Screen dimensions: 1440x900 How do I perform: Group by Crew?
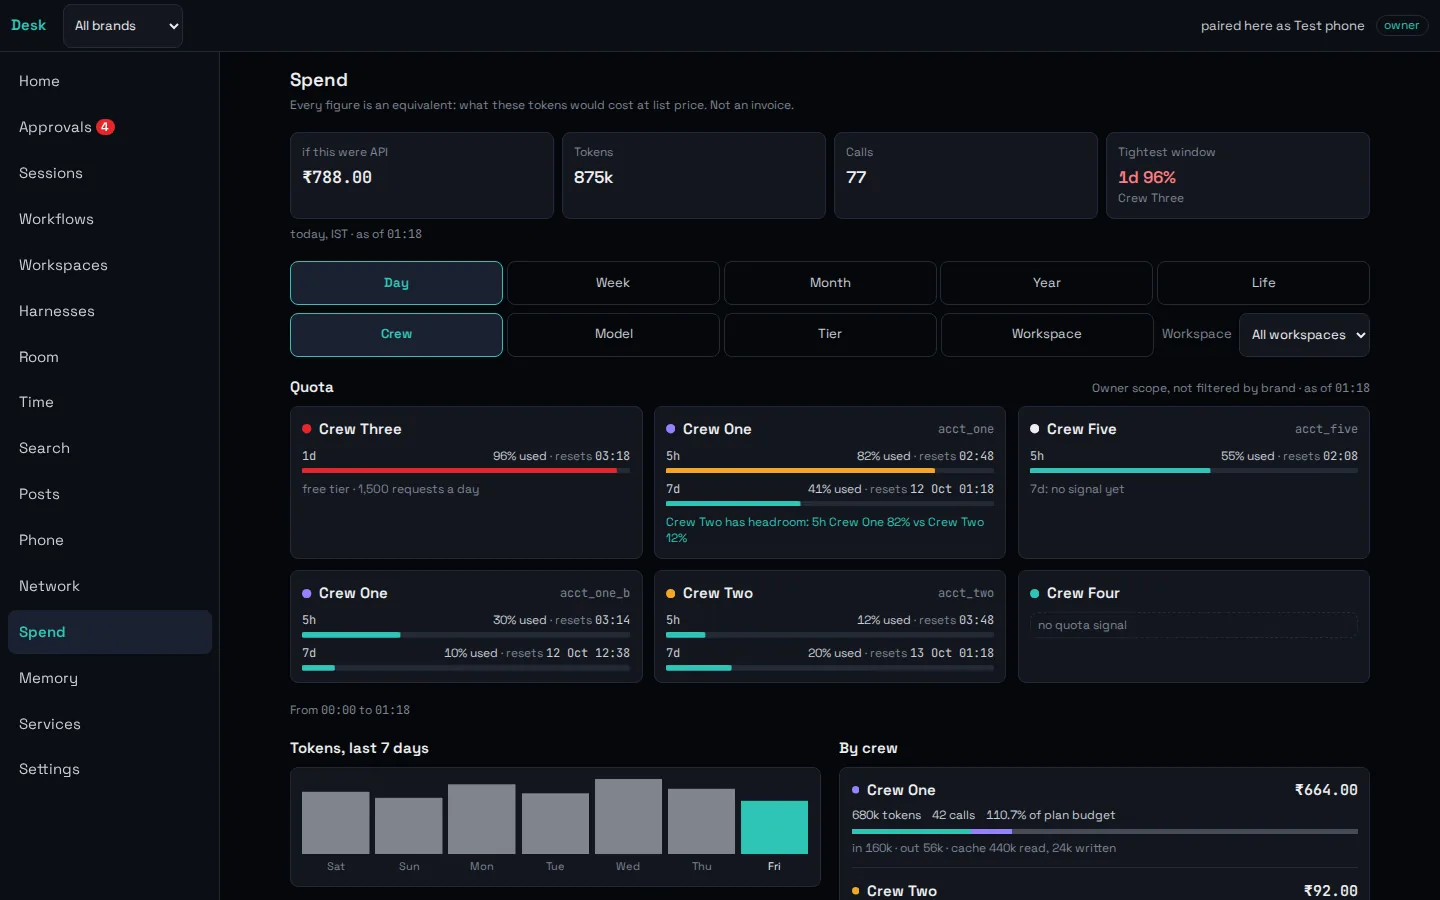pyautogui.click(x=396, y=334)
